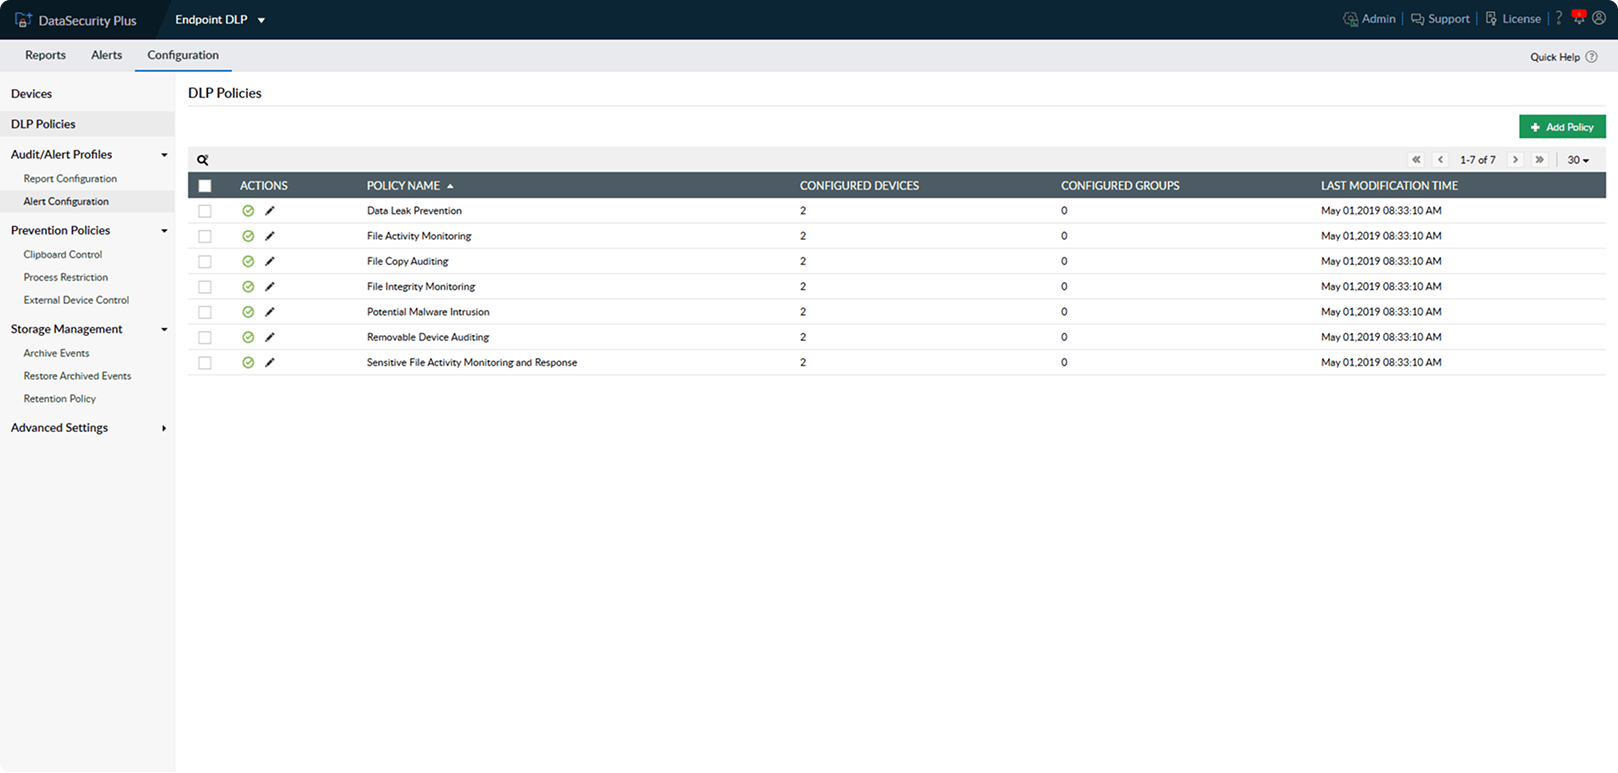Viewport: 1618px width, 773px height.
Task: Check the File Activity Monitoring row checkbox
Action: click(205, 236)
